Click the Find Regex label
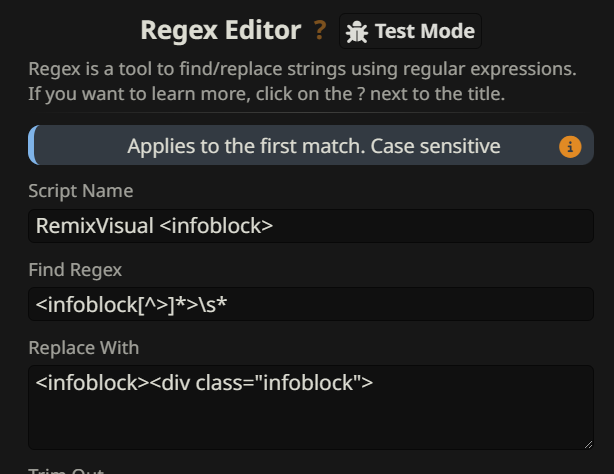 (75, 269)
